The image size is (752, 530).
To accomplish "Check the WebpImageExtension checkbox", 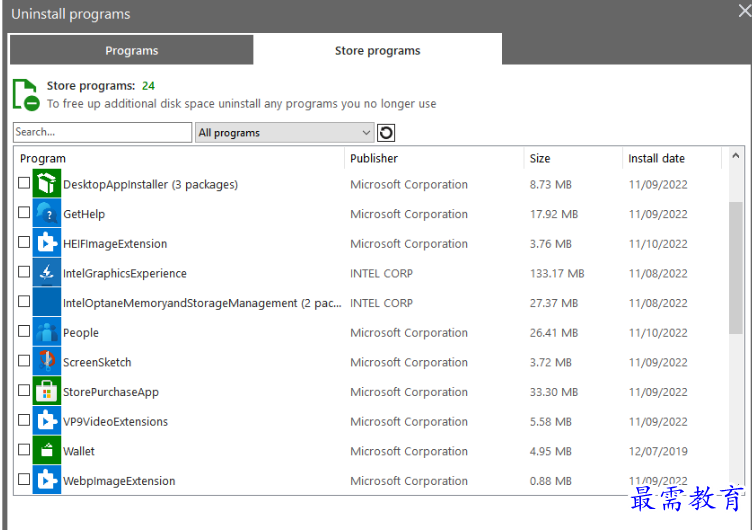I will pos(24,480).
